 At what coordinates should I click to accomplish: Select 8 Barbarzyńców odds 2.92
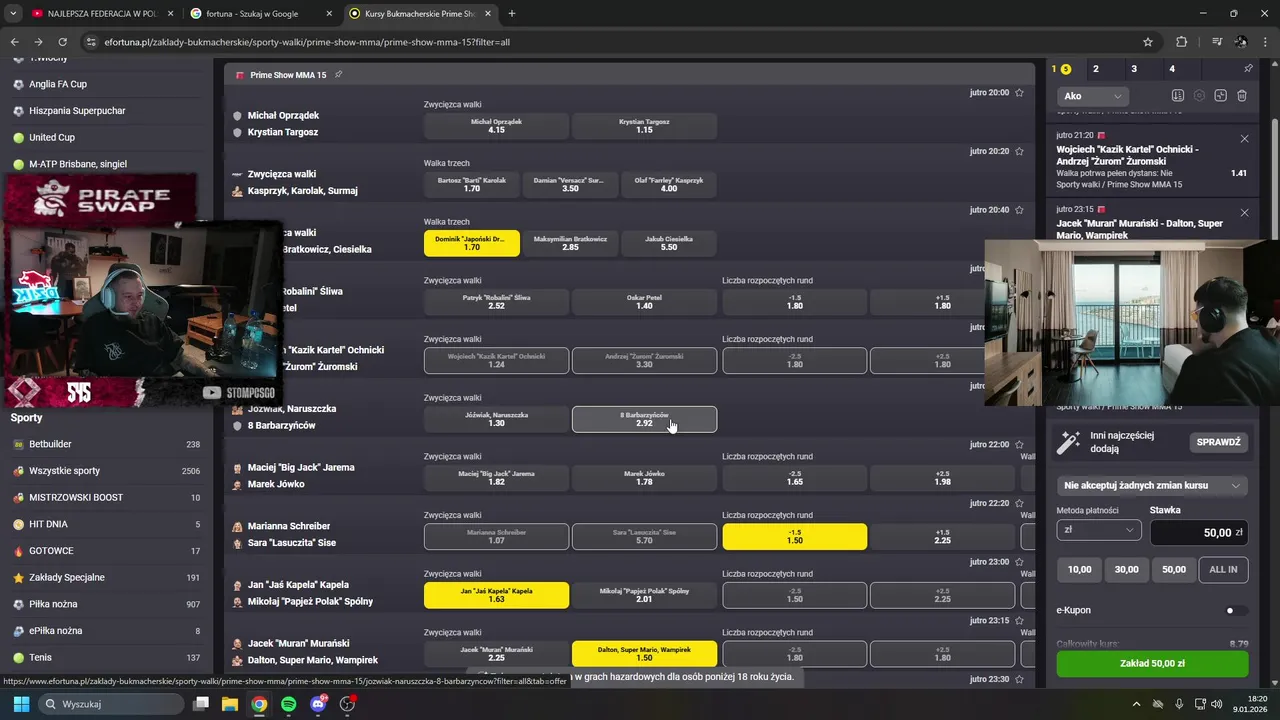point(644,419)
